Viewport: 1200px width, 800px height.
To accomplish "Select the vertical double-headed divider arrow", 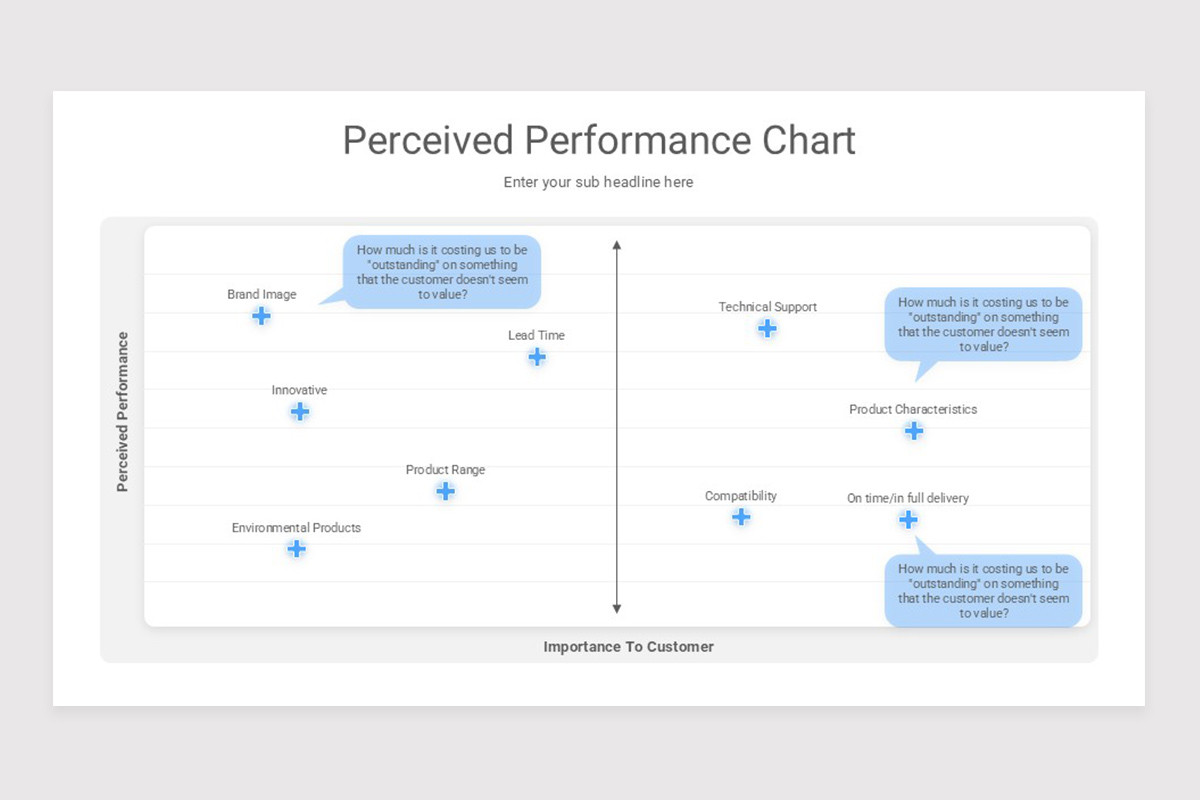I will [617, 427].
